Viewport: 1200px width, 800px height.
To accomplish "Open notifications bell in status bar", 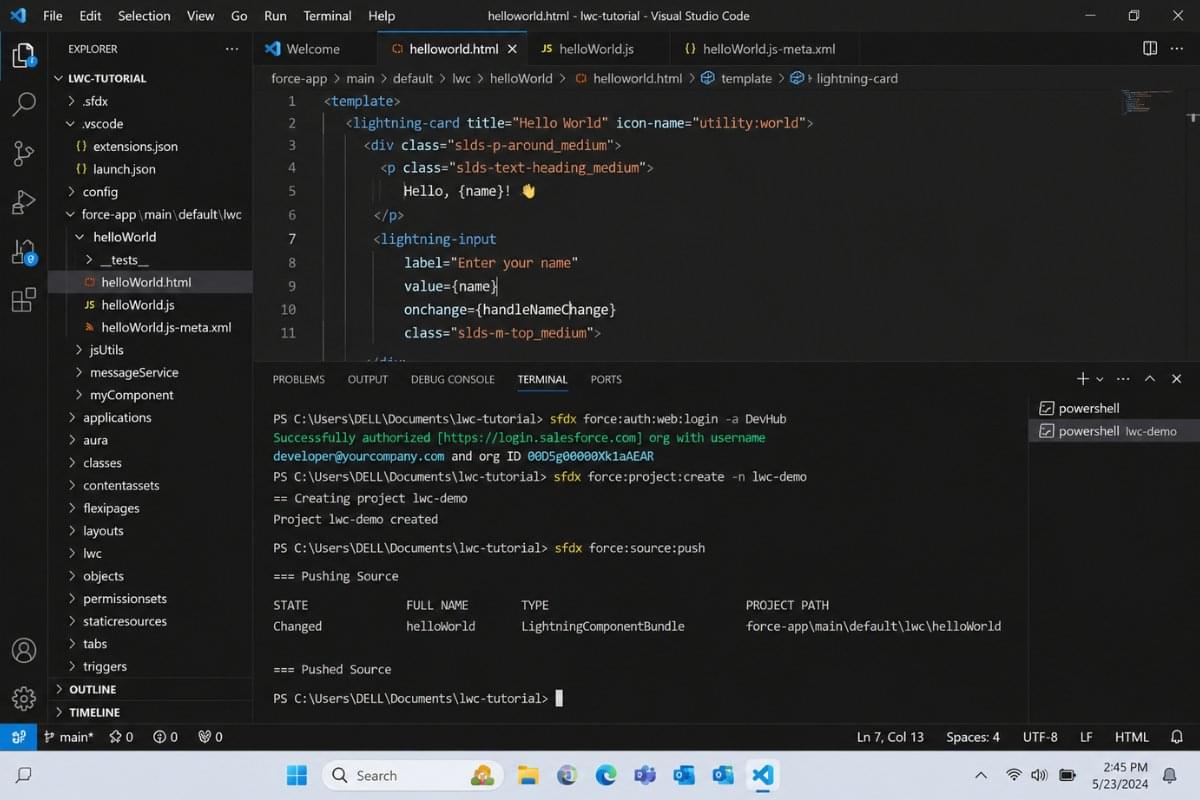I will 1177,737.
